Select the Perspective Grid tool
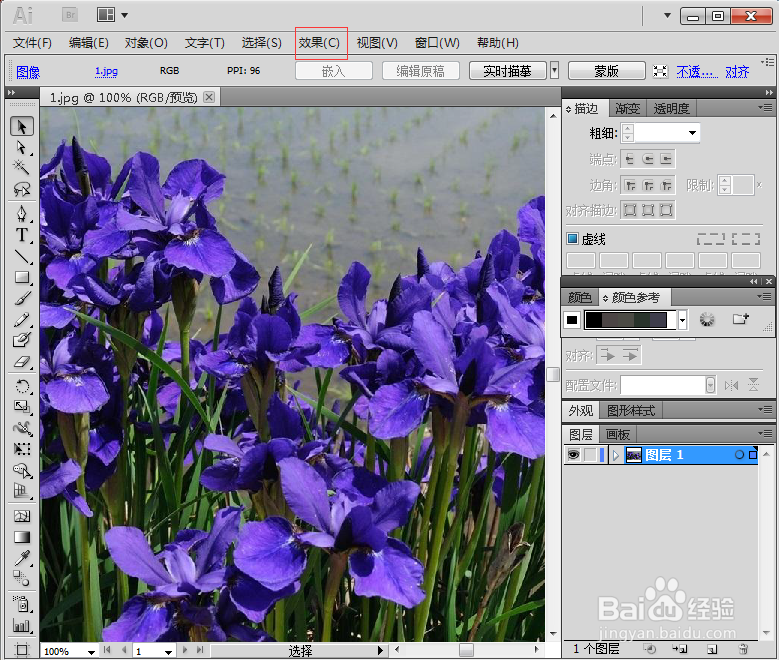The height and width of the screenshot is (660, 779). point(21,491)
